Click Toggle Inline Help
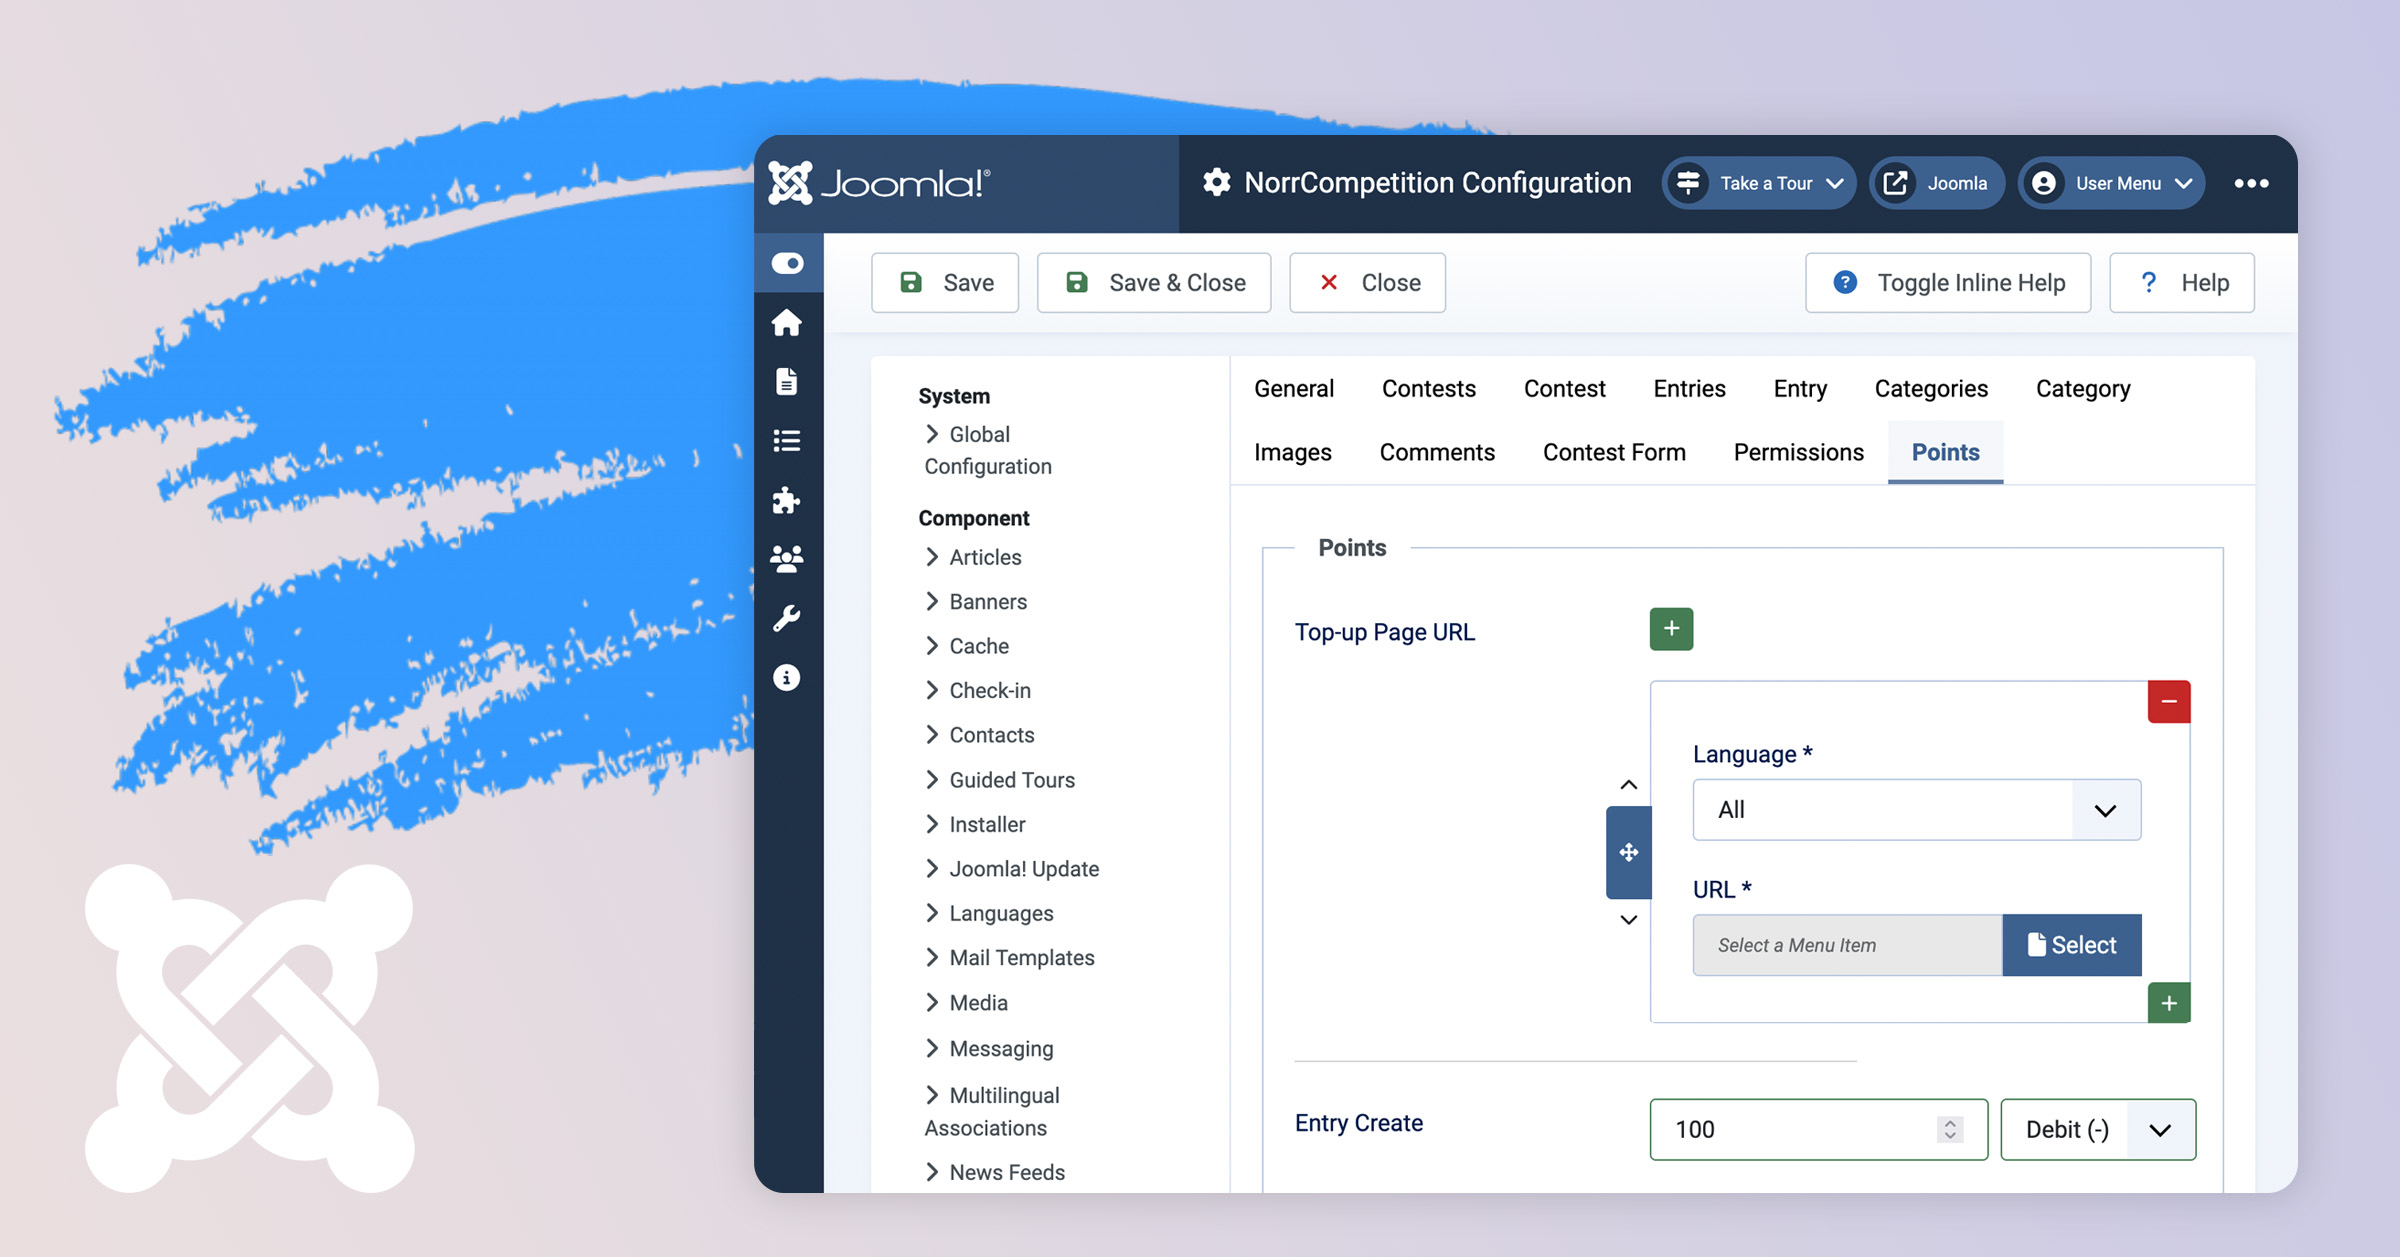The image size is (2400, 1257). [1948, 283]
